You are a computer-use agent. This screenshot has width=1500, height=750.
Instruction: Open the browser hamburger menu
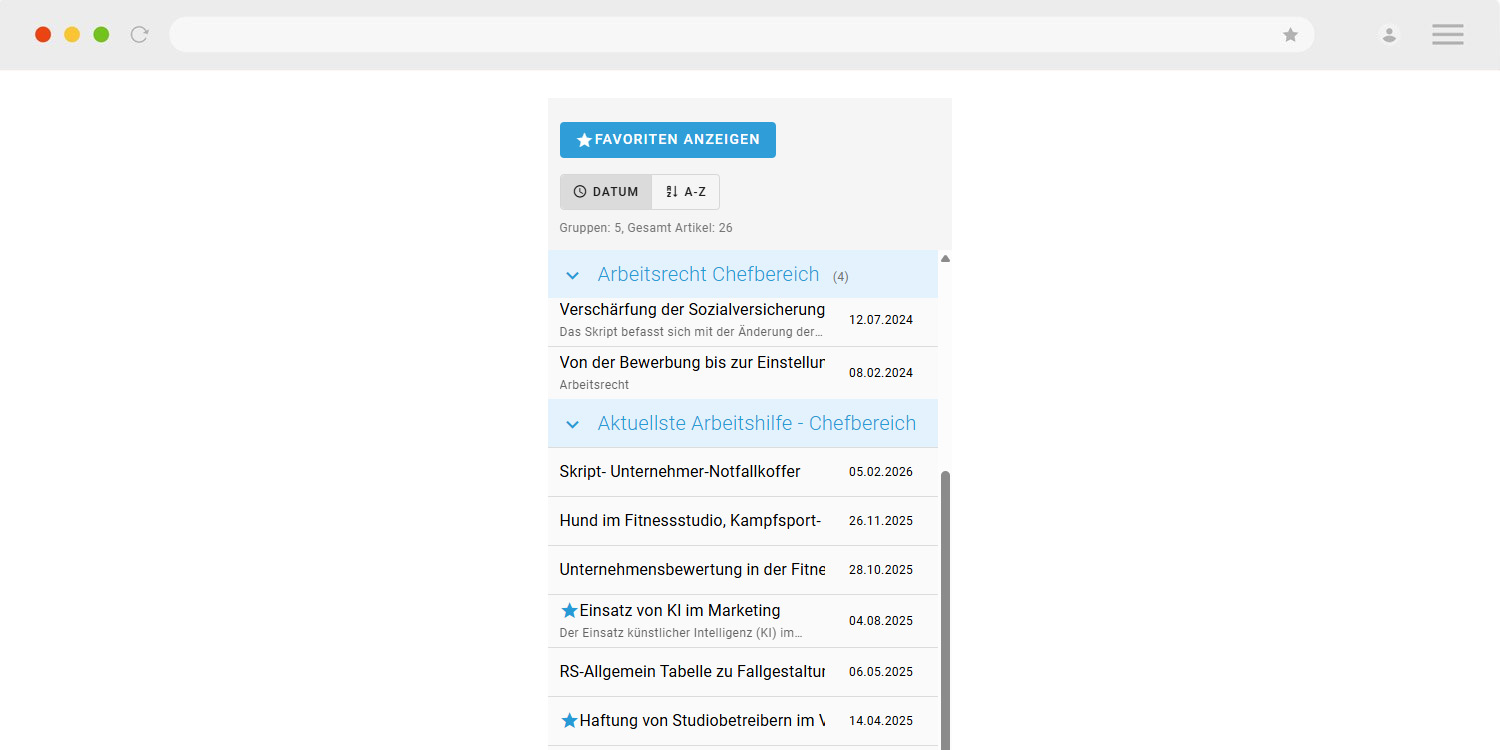pyautogui.click(x=1447, y=35)
